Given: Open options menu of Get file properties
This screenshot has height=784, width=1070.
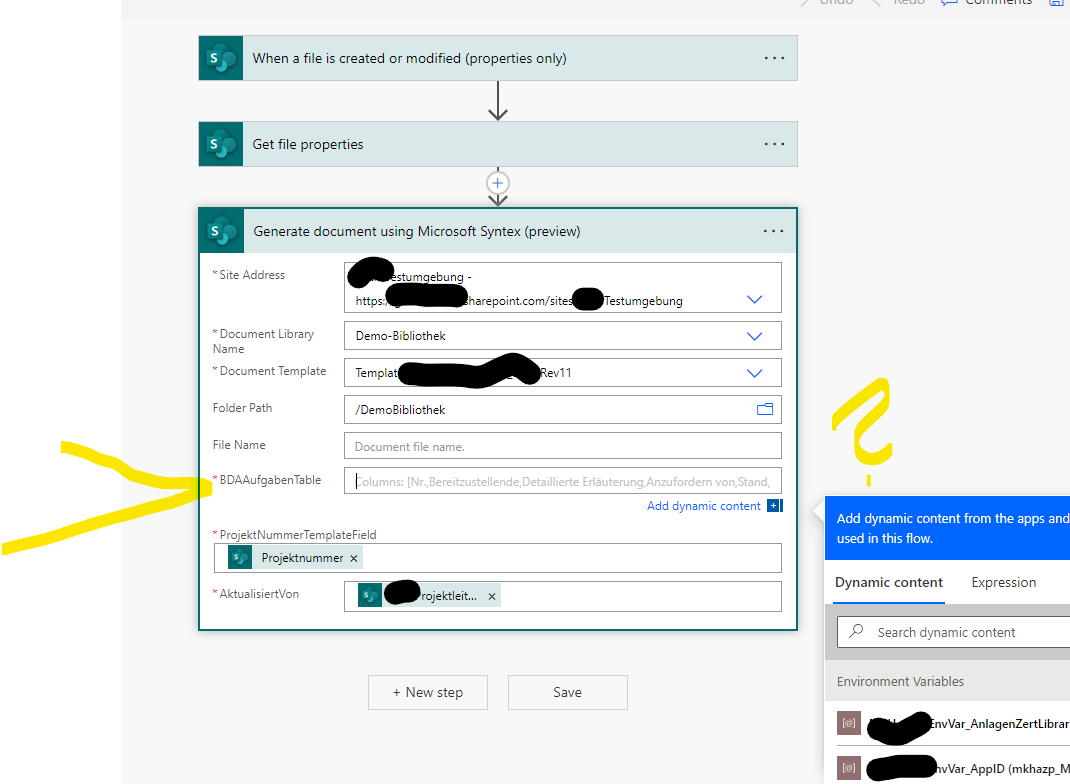Looking at the screenshot, I should coord(774,144).
